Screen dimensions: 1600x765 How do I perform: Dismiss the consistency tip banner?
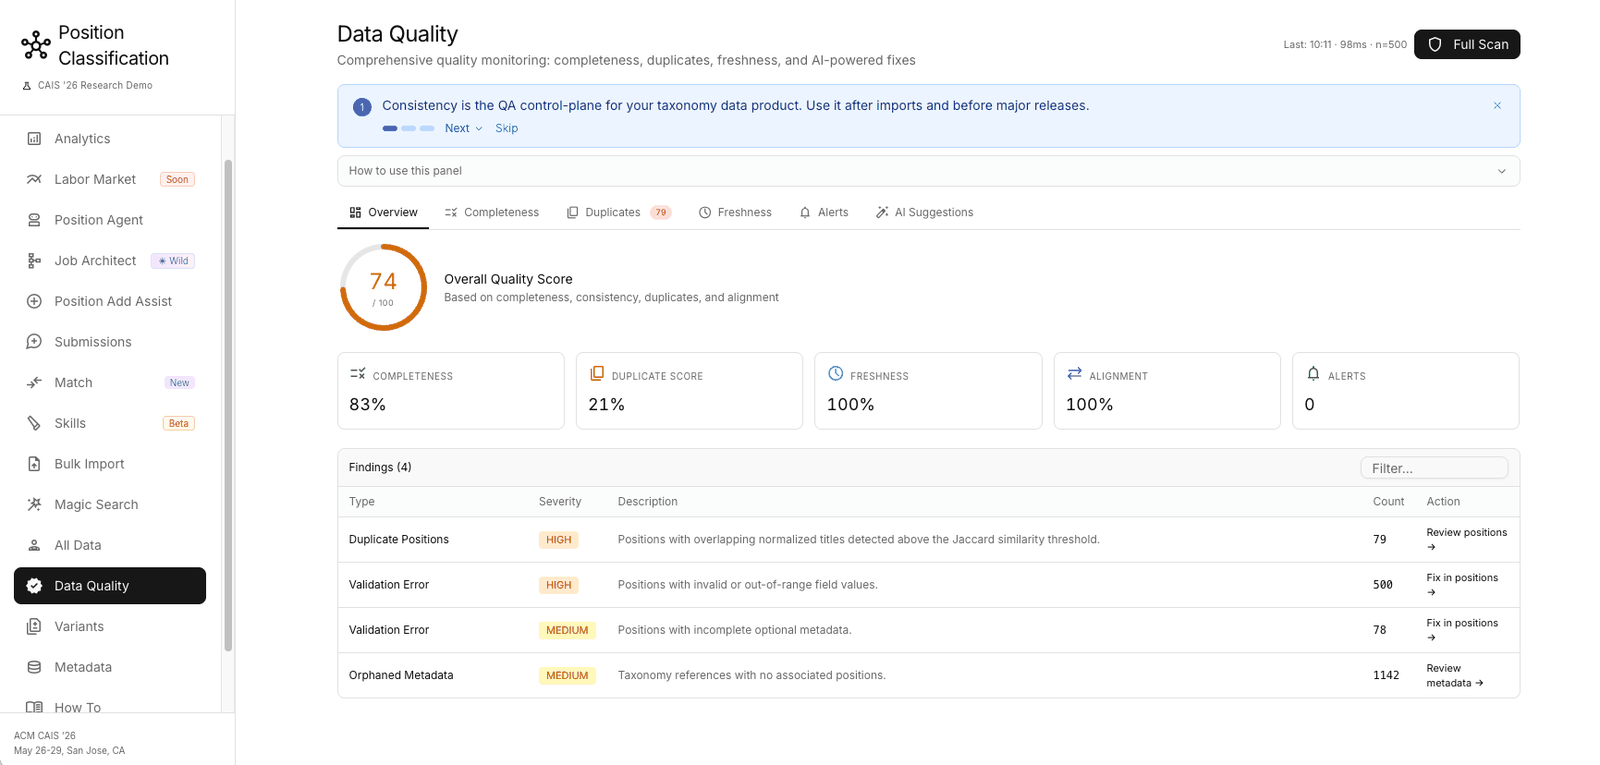pyautogui.click(x=1497, y=106)
